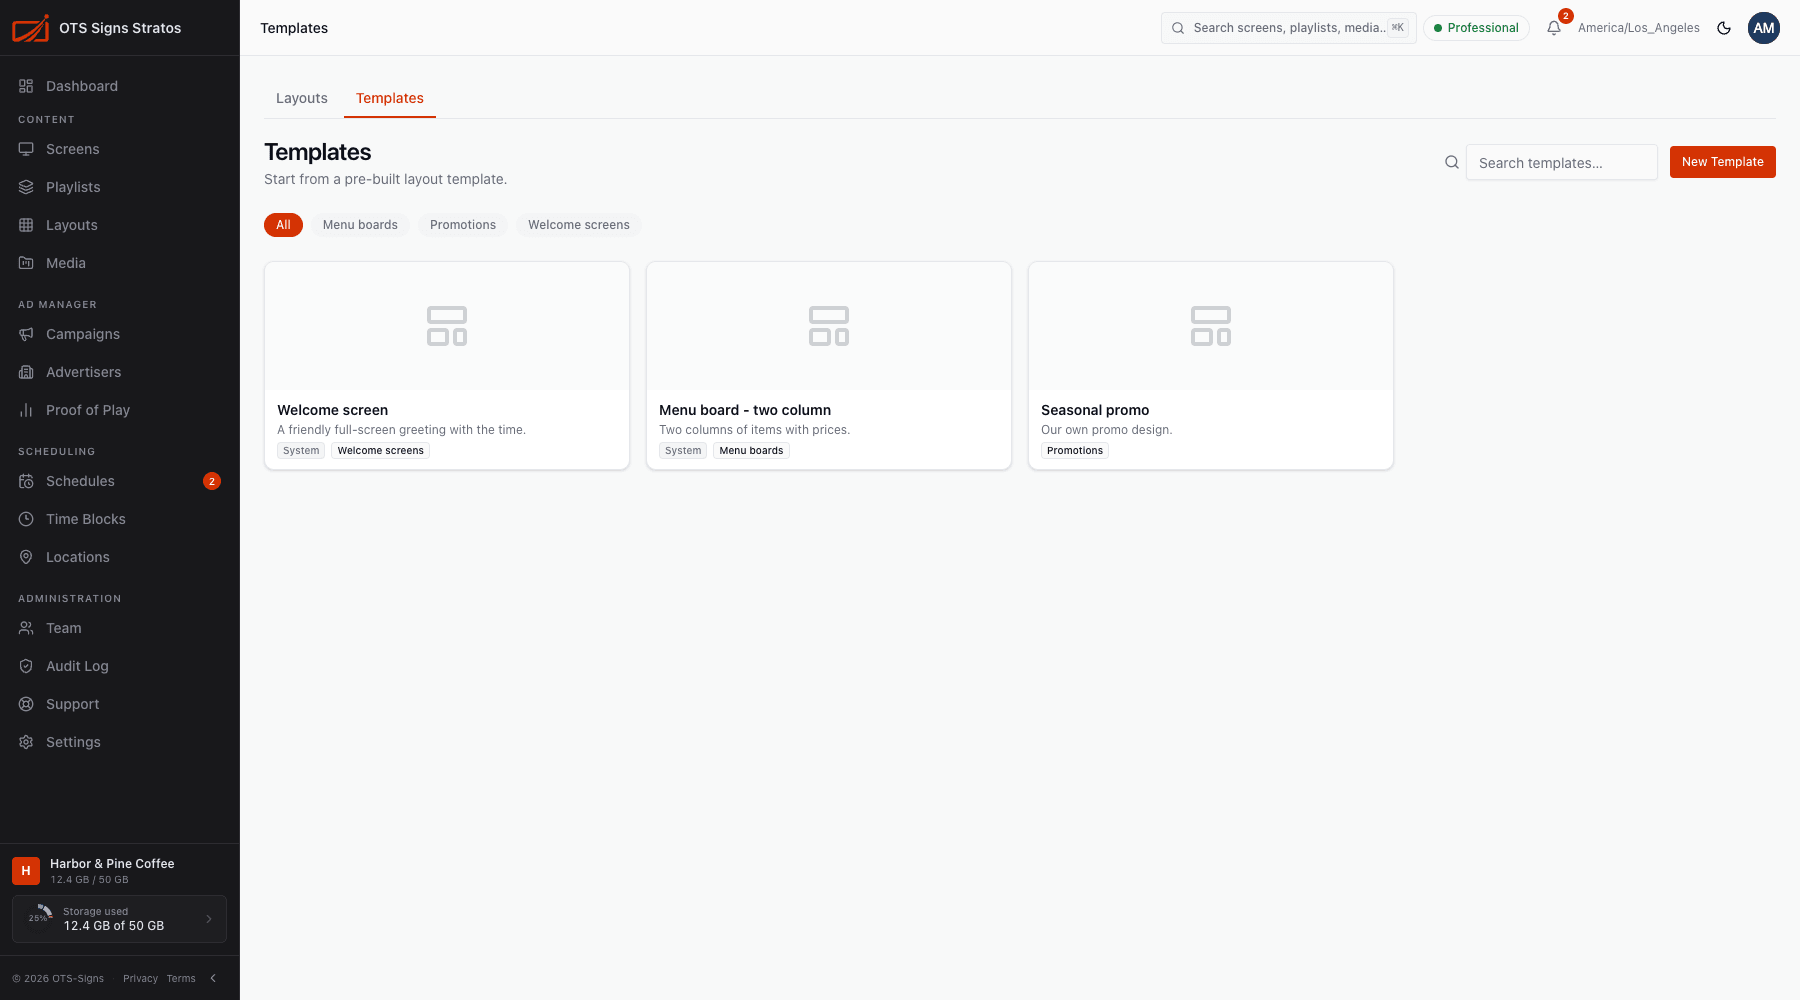Screen dimensions: 1800x1000
Task: Open the Dashboard icon in sidebar
Action: tap(26, 86)
